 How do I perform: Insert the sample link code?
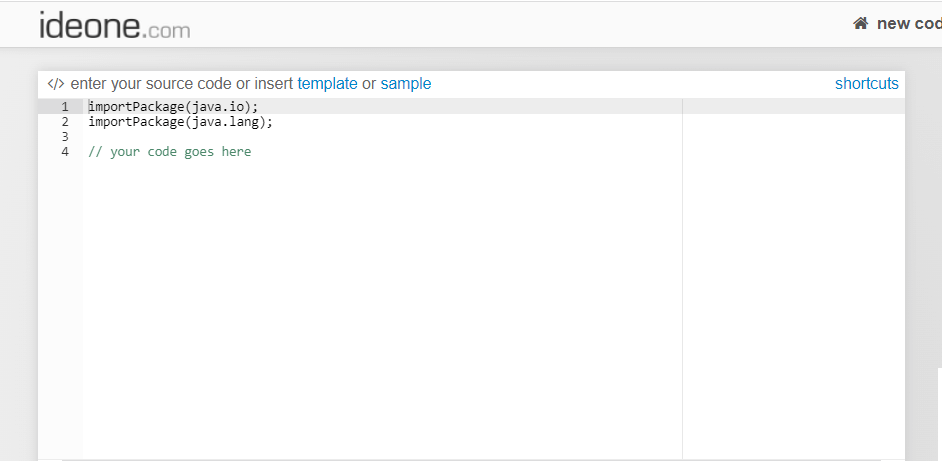pyautogui.click(x=406, y=84)
